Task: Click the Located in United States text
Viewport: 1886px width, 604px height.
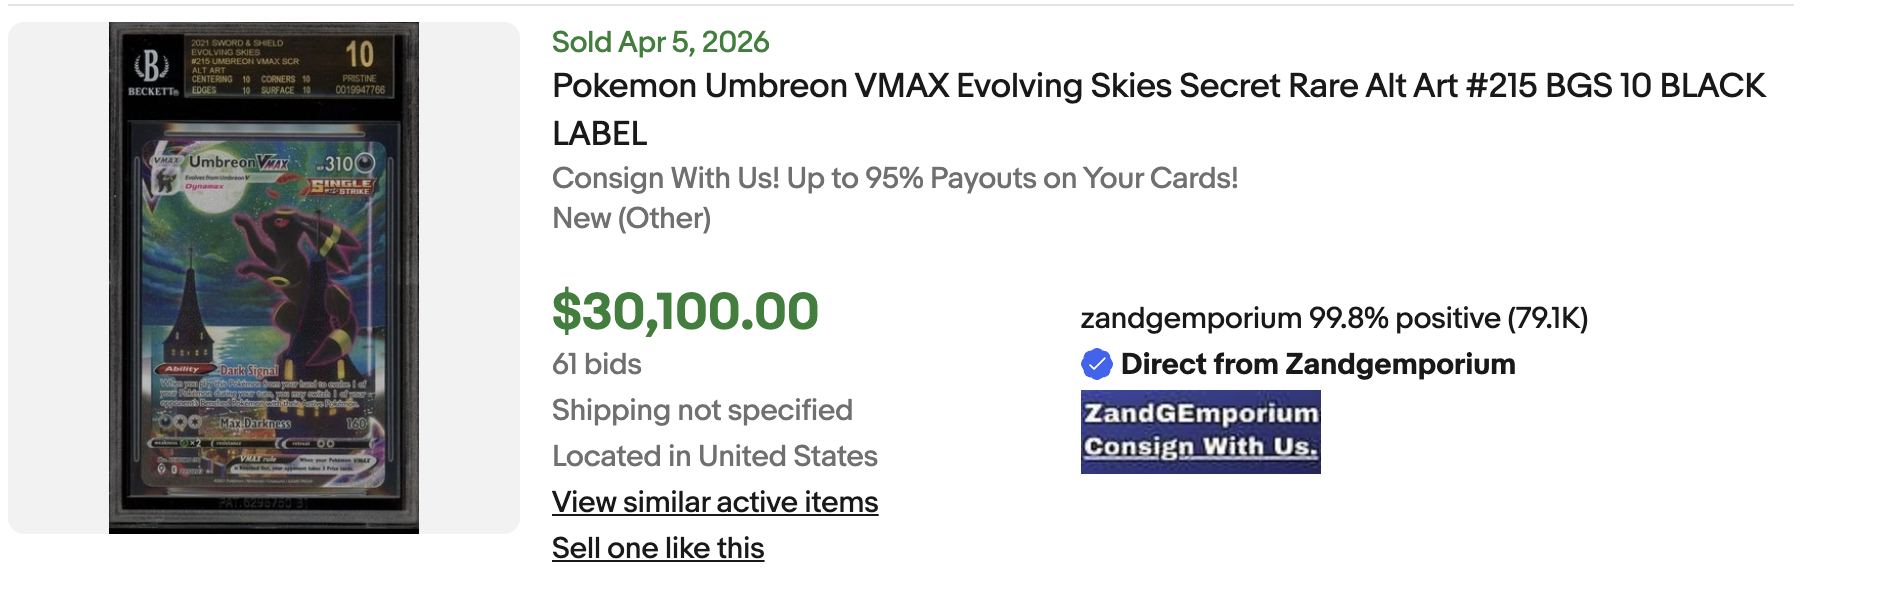Action: 715,456
